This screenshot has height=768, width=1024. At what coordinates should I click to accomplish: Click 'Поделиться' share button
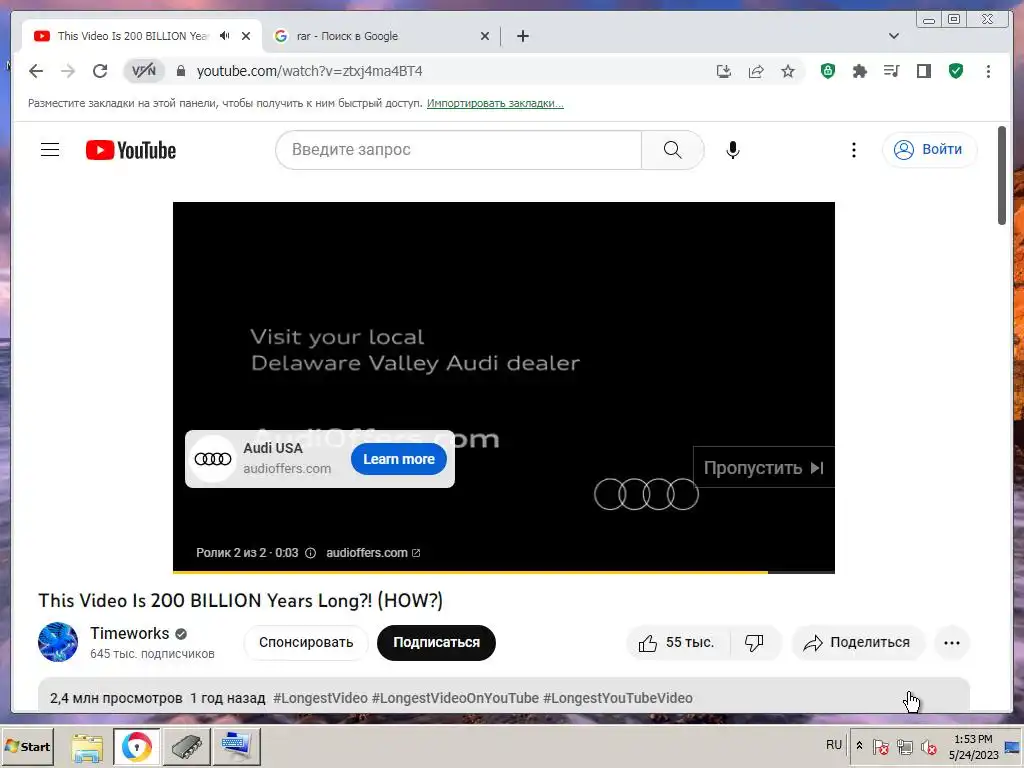(858, 643)
